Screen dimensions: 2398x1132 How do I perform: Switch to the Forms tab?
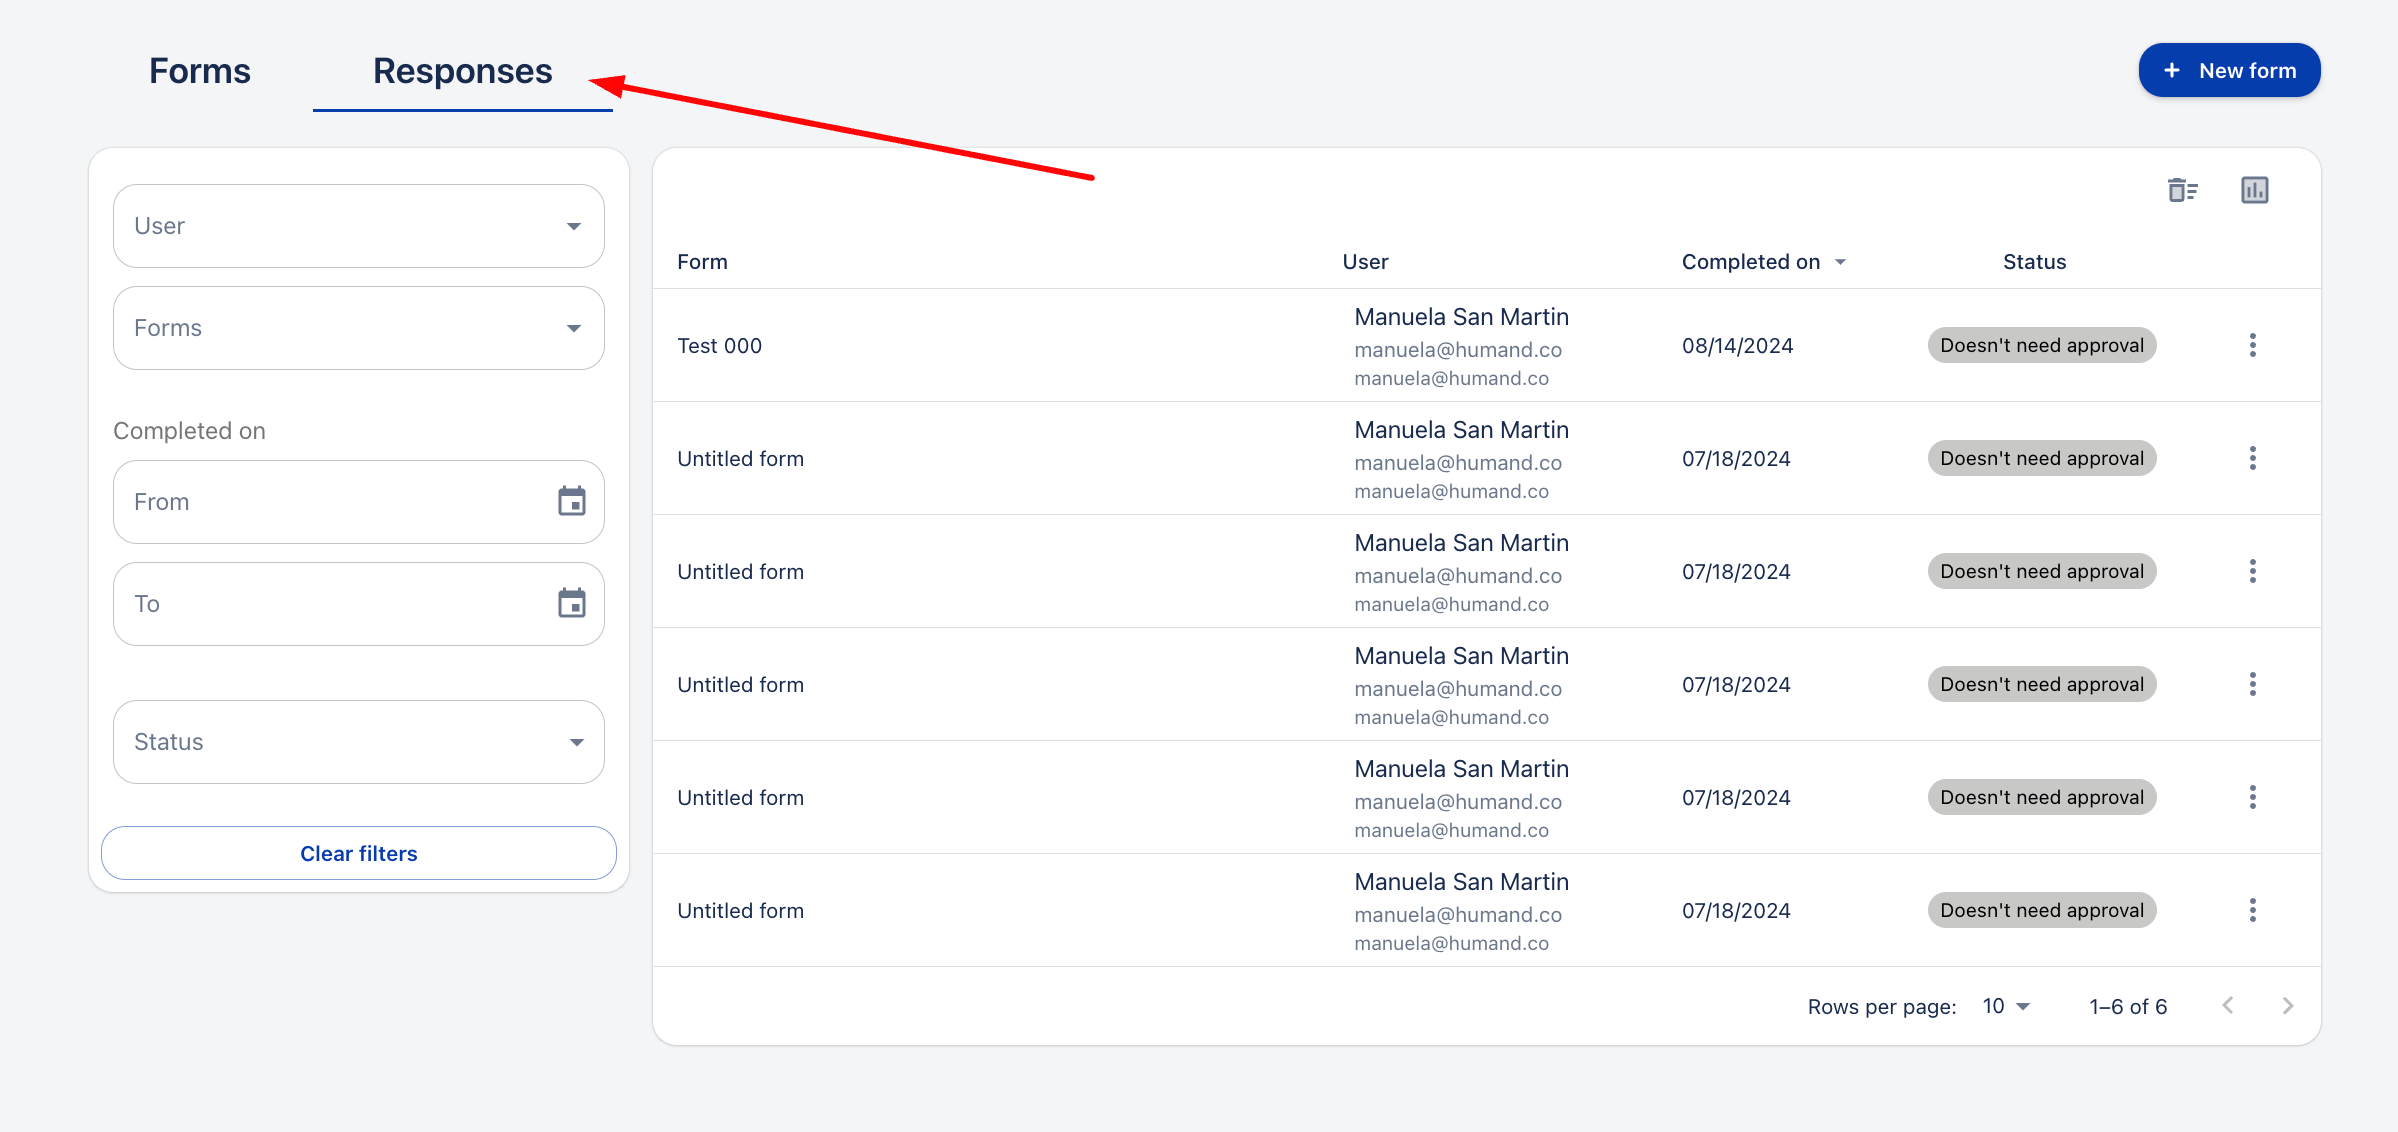pos(200,72)
